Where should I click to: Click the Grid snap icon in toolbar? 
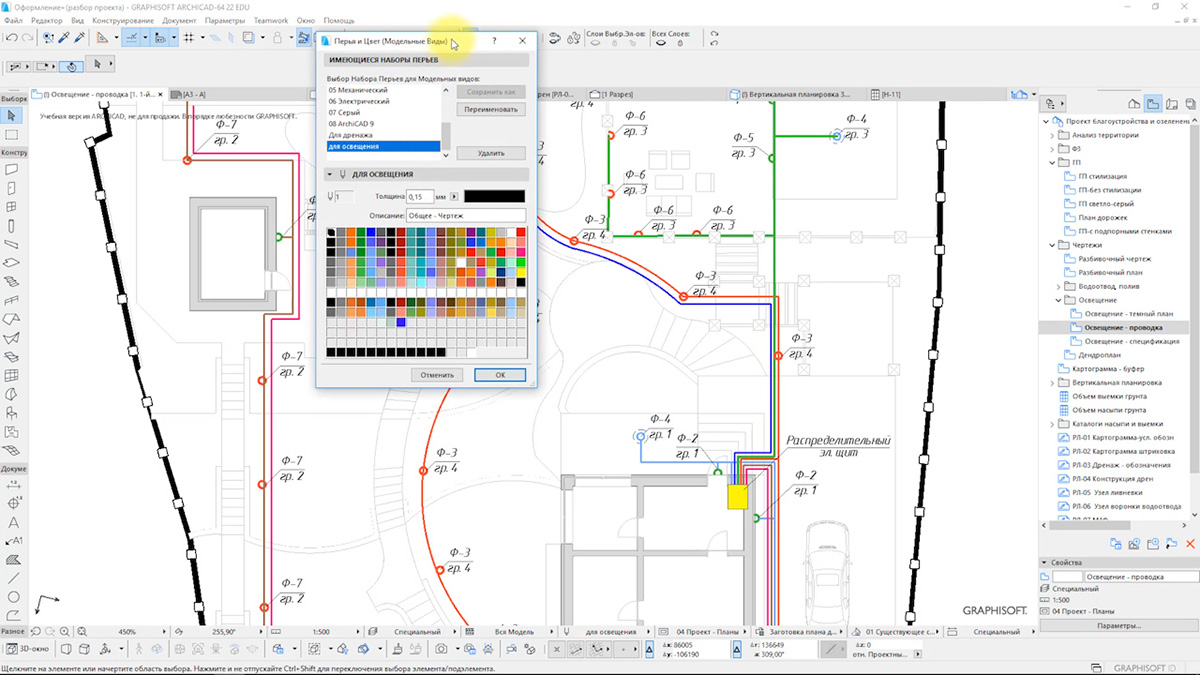point(189,37)
